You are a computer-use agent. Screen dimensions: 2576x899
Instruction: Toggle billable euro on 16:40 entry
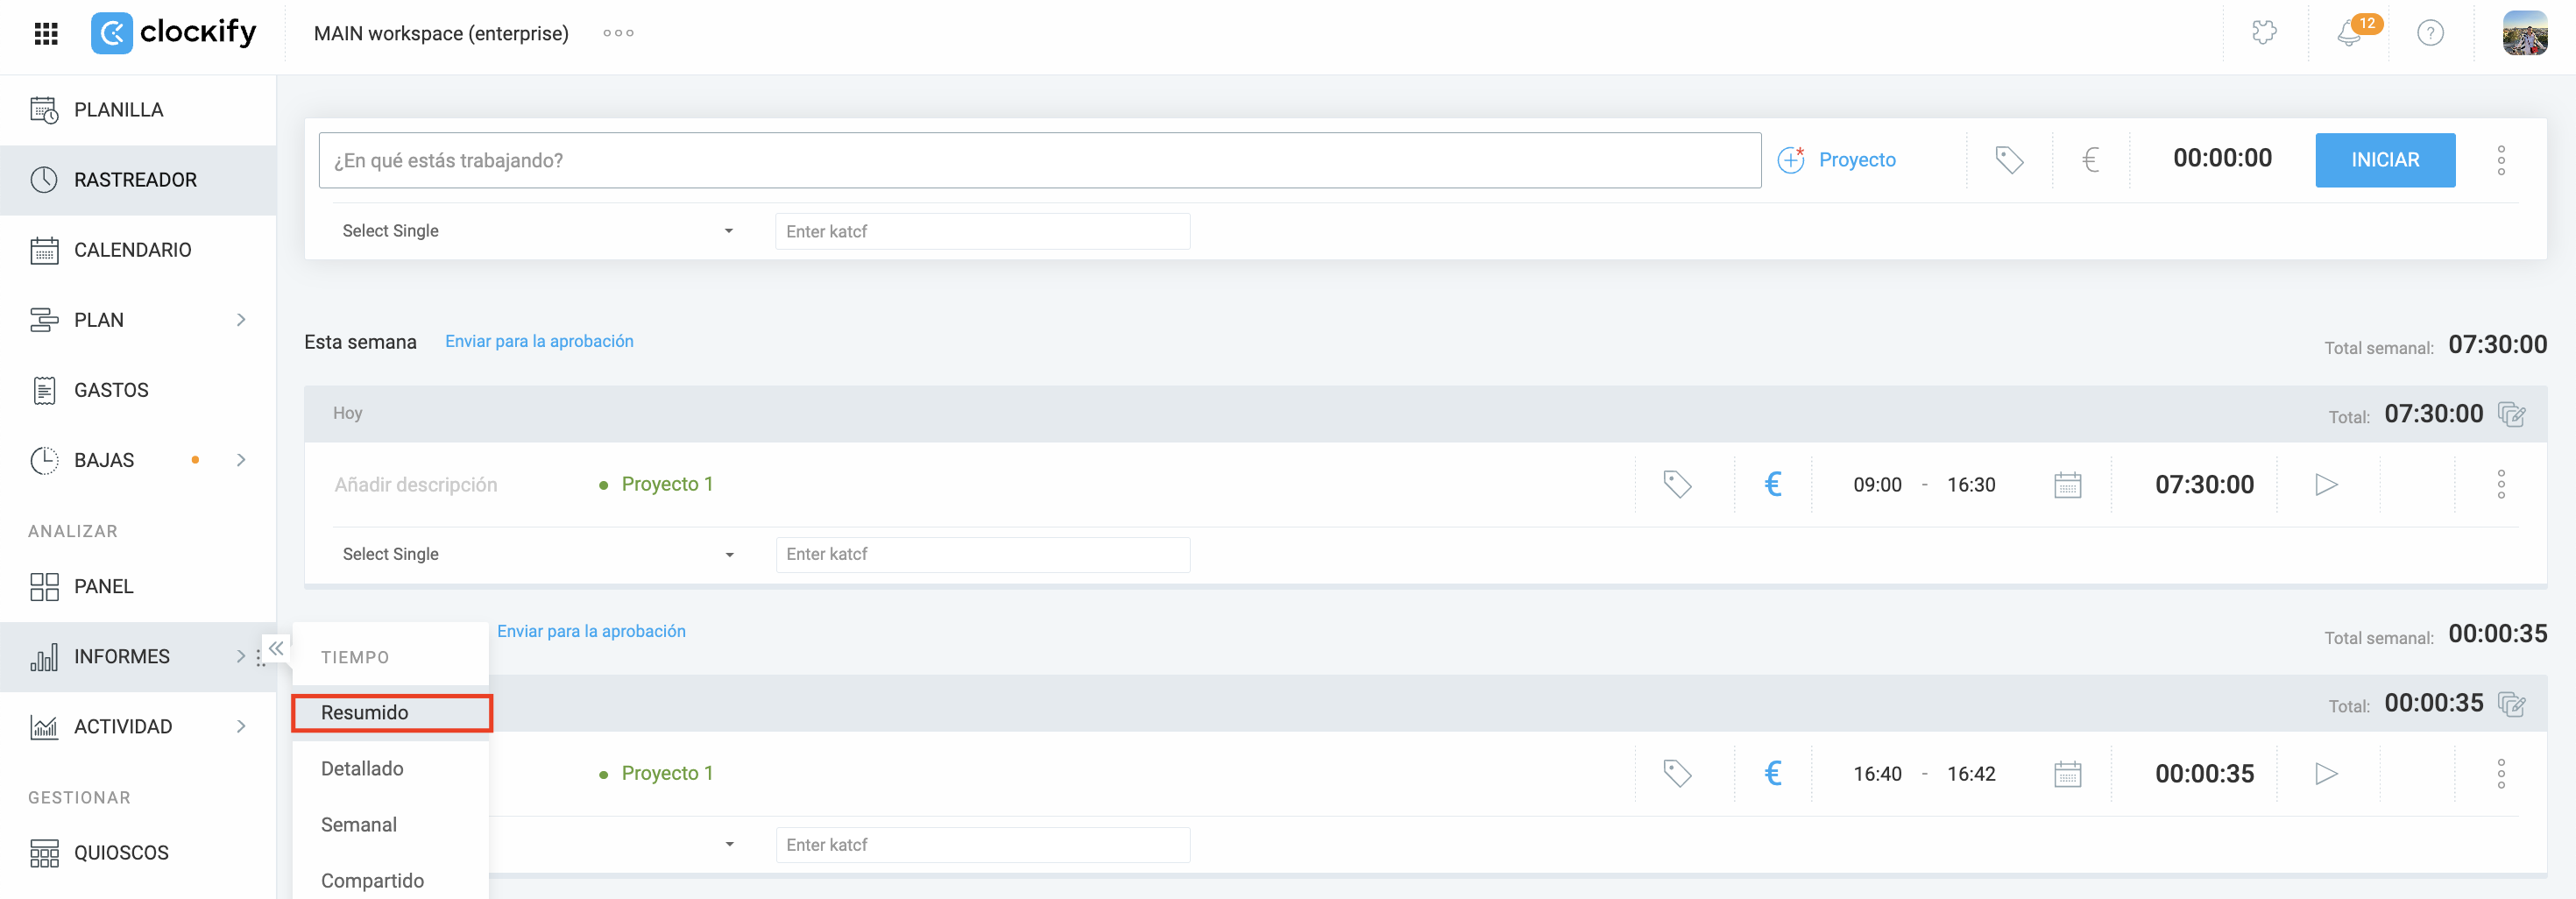pyautogui.click(x=1773, y=774)
